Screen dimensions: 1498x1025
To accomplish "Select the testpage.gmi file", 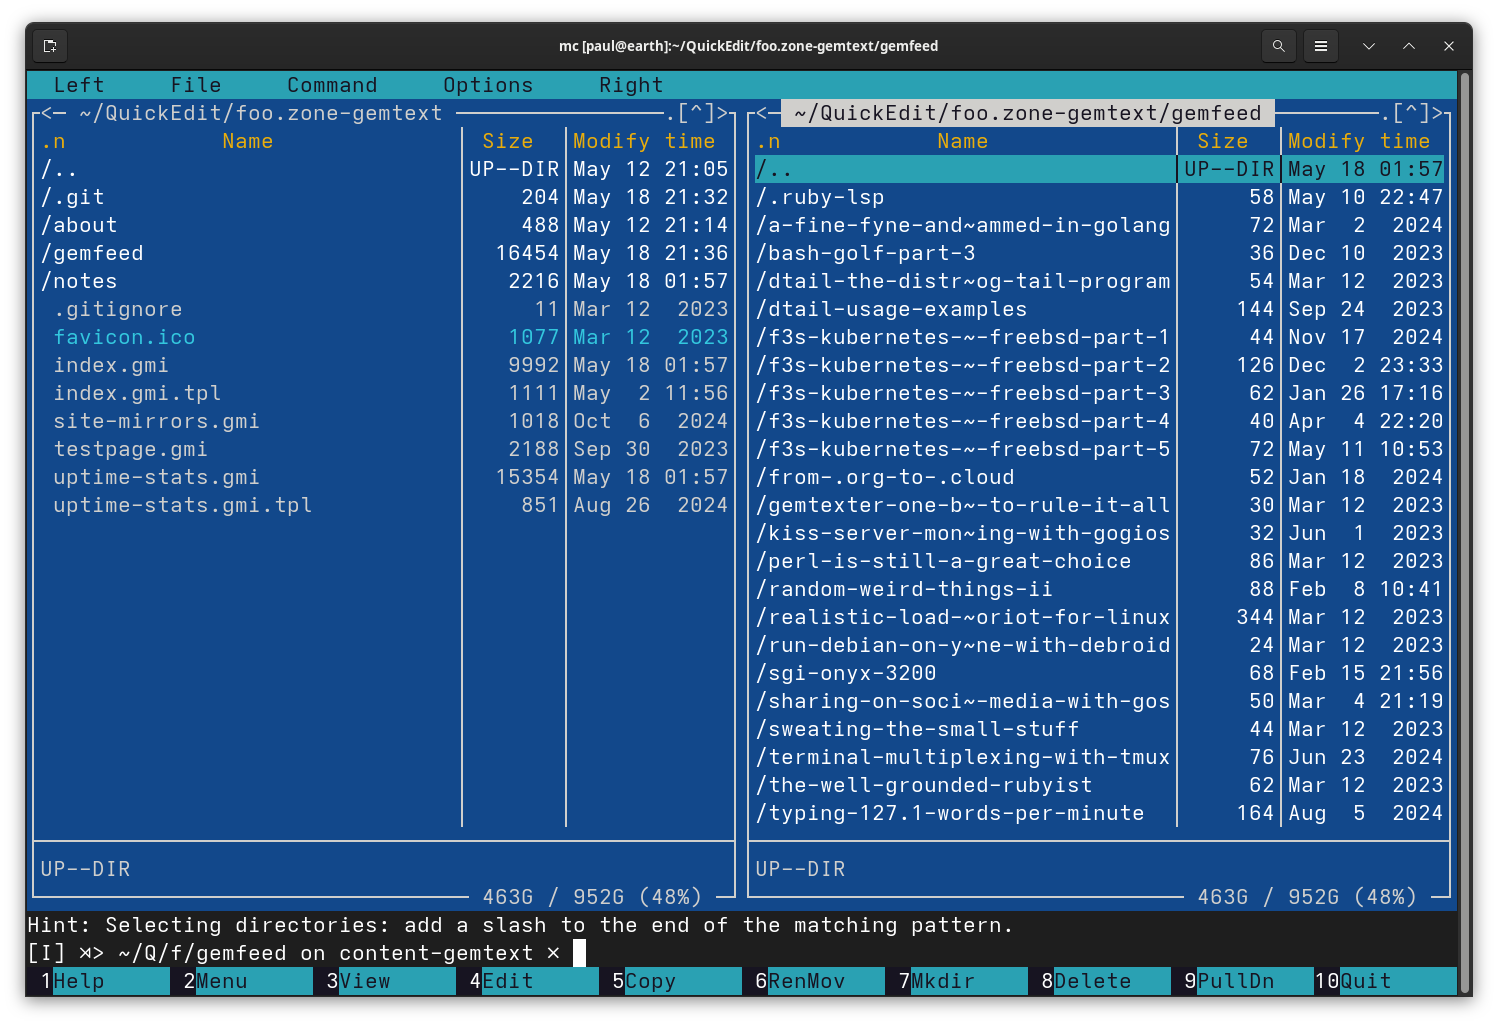I will tap(385, 449).
